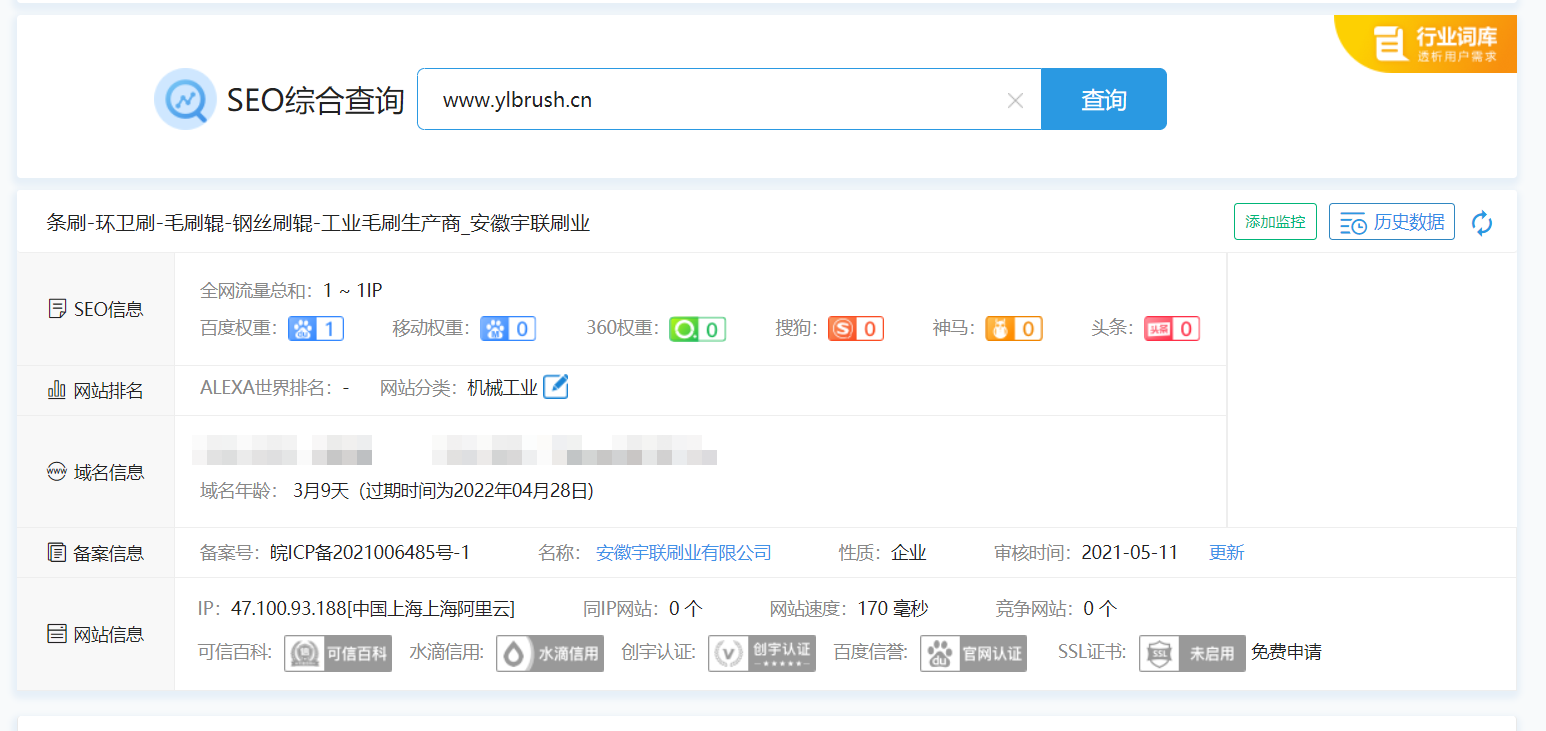The height and width of the screenshot is (731, 1546).
Task: Click the 官网认证 百度信誉 badge
Action: tap(974, 653)
